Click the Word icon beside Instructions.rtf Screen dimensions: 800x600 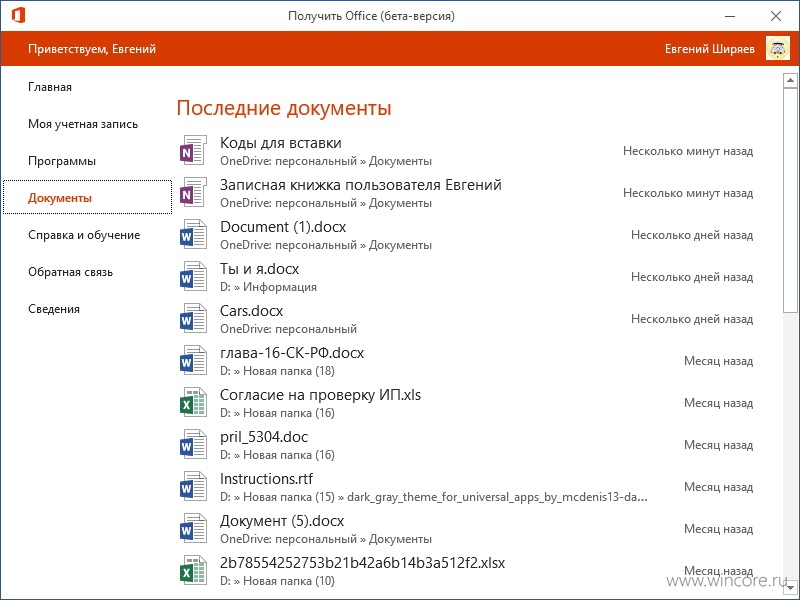[193, 486]
